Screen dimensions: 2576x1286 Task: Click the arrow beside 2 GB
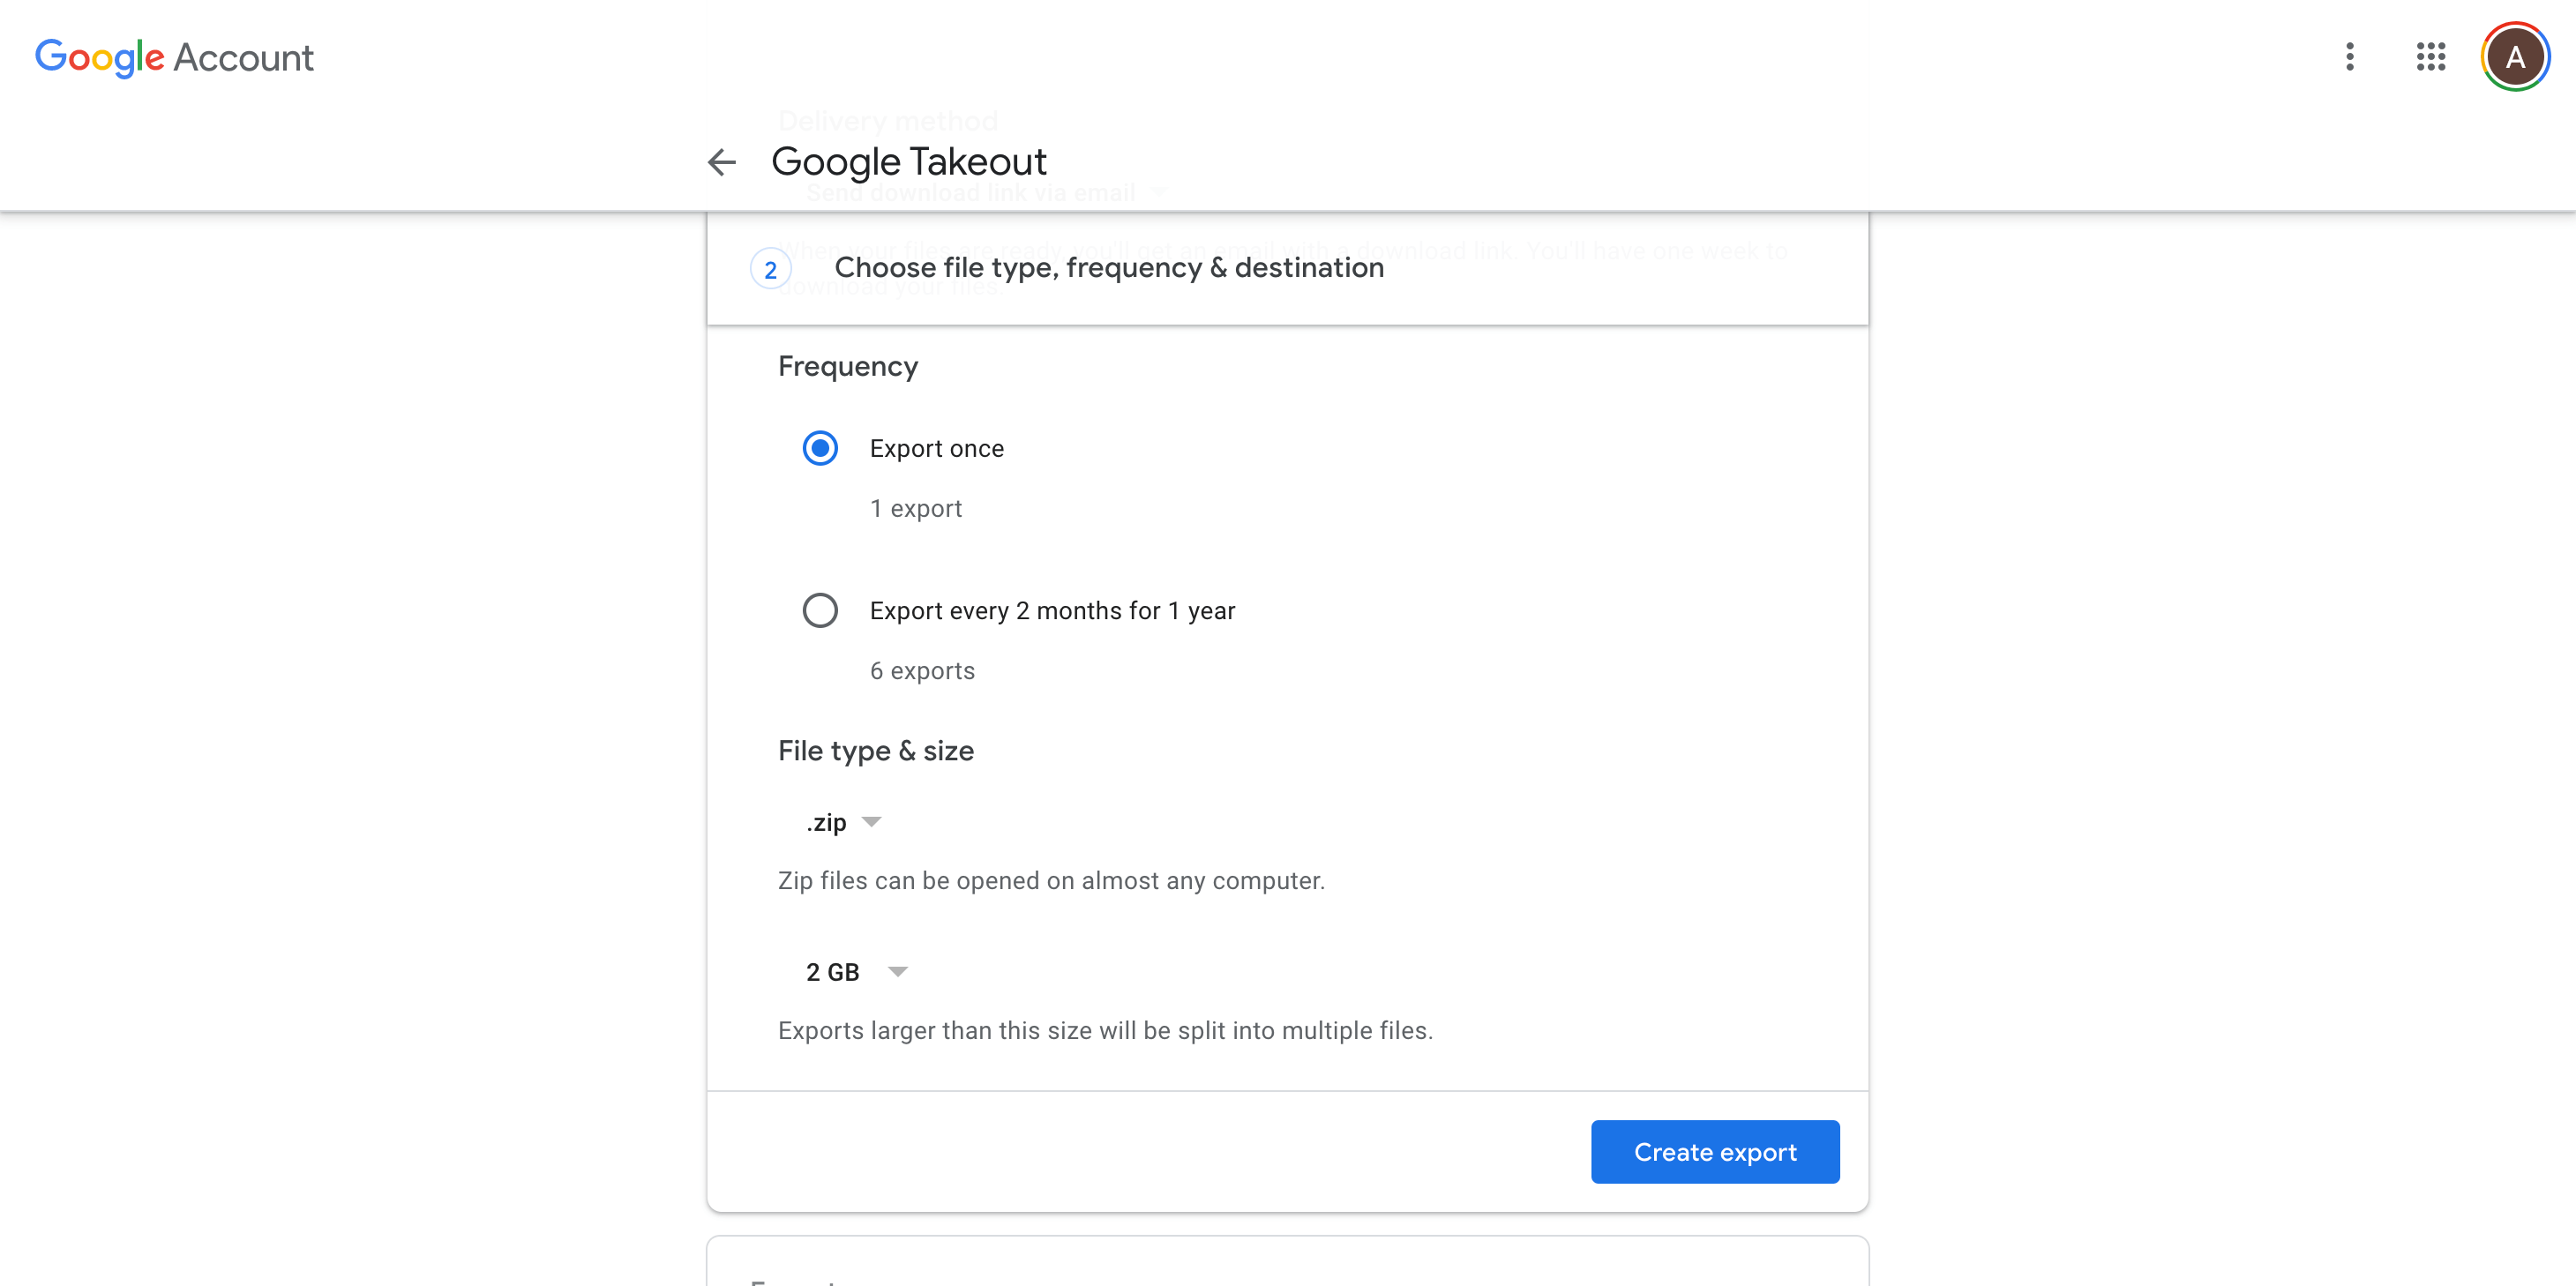click(x=898, y=972)
